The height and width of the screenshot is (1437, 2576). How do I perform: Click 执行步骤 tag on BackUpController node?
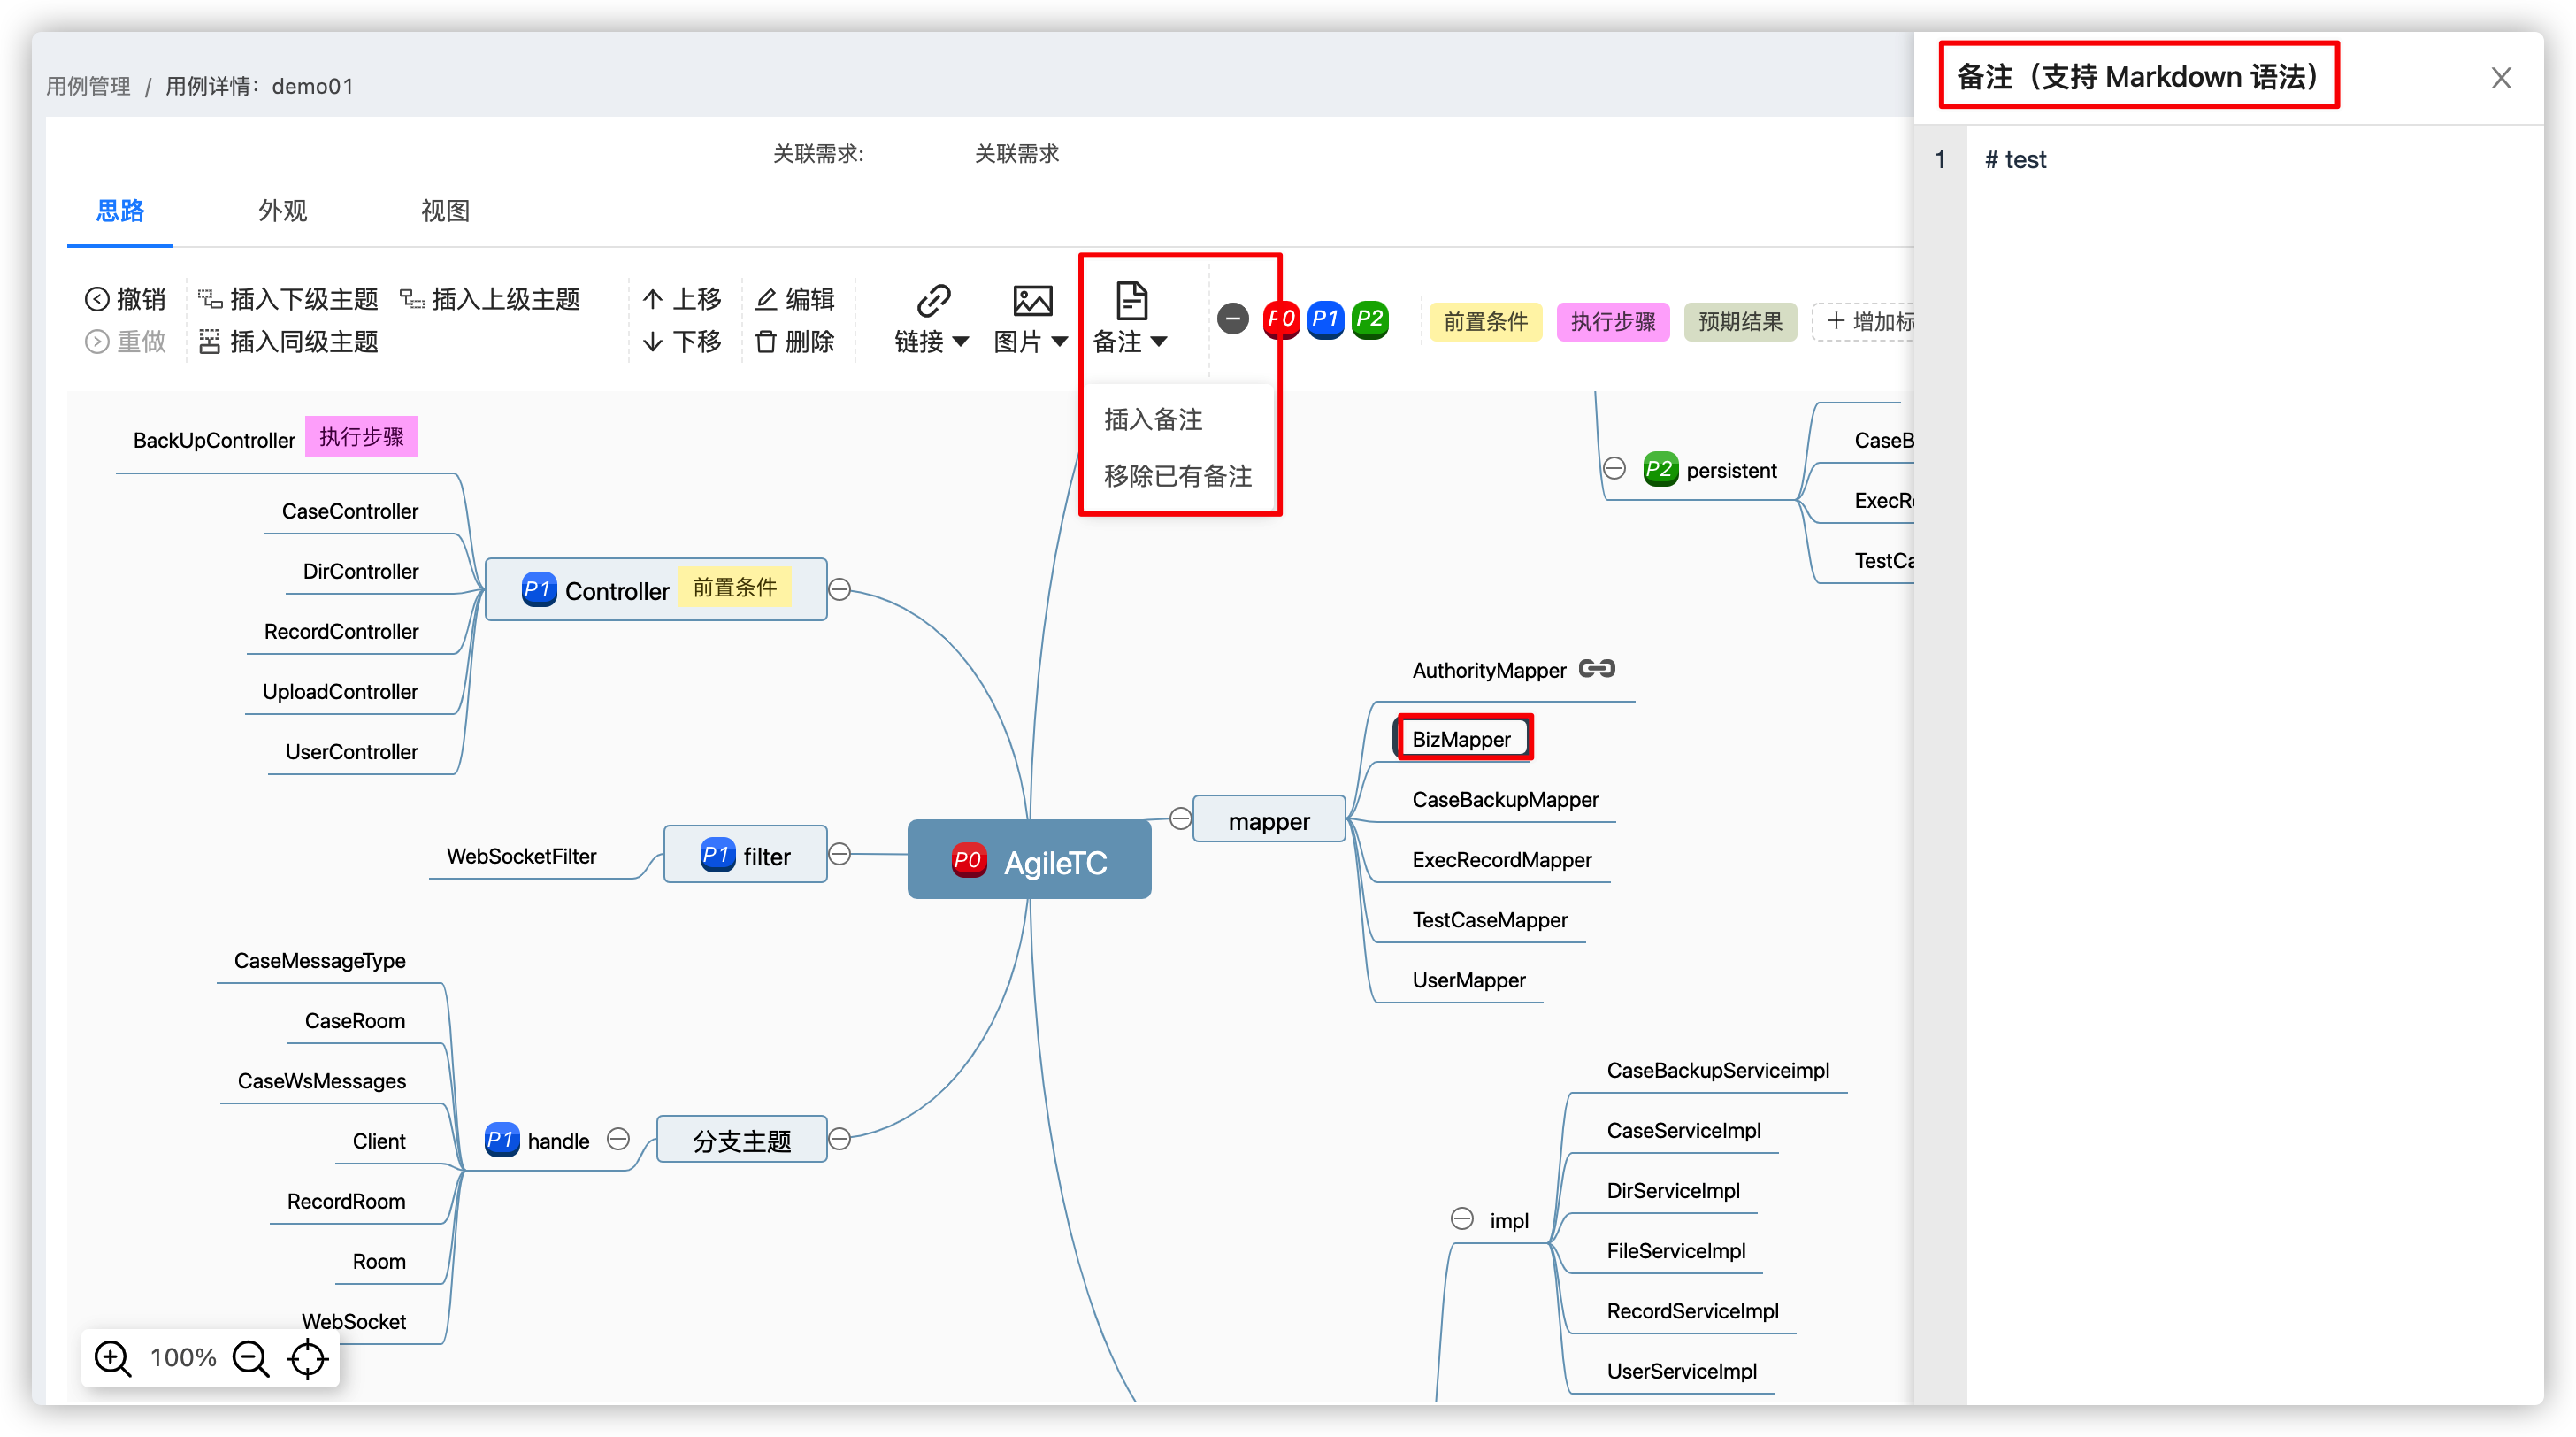[362, 437]
